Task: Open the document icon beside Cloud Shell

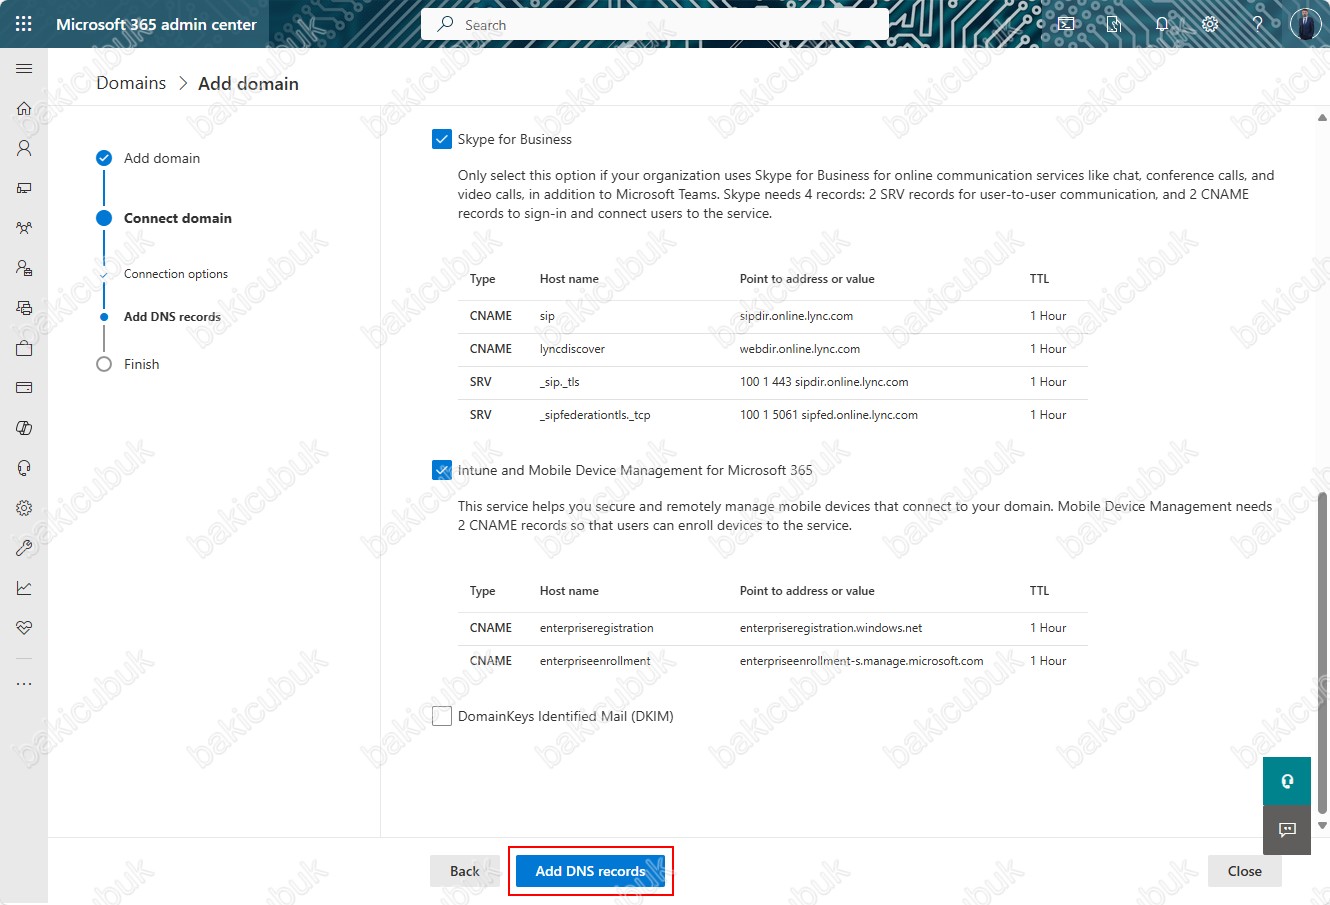Action: pyautogui.click(x=1114, y=24)
